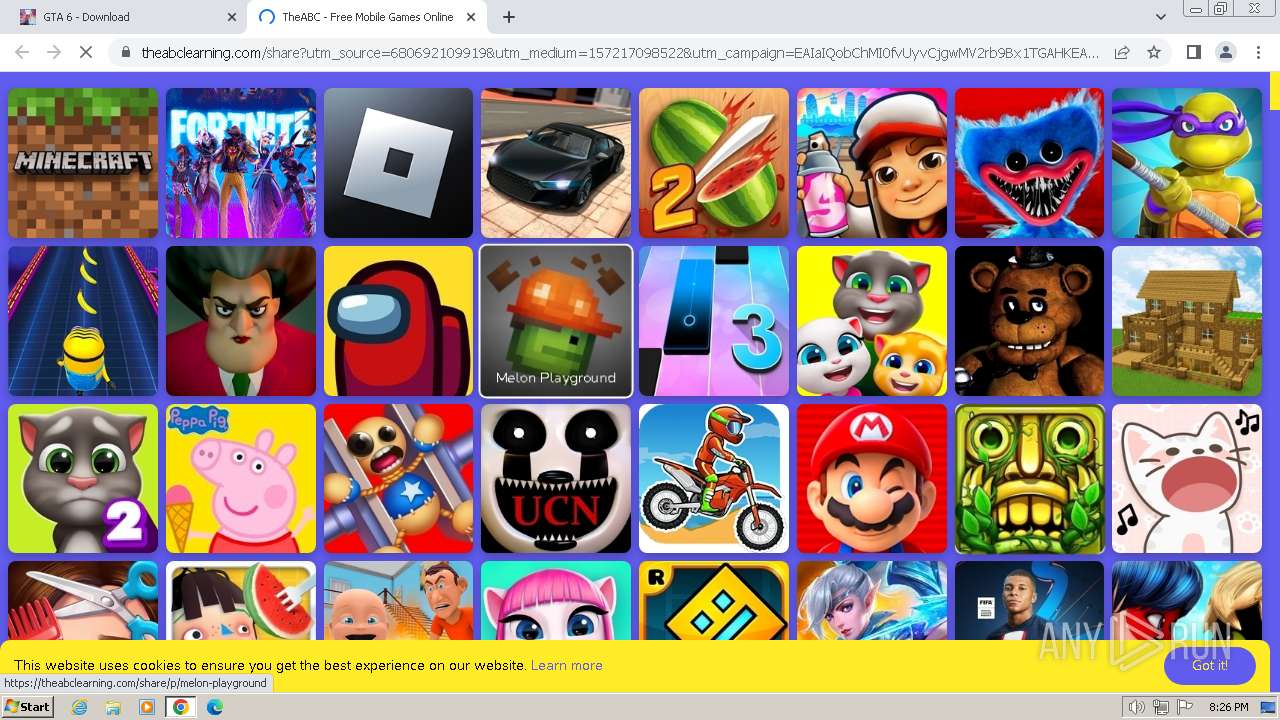
Task: Open the Piano Tiles 3 tile
Action: [714, 321]
